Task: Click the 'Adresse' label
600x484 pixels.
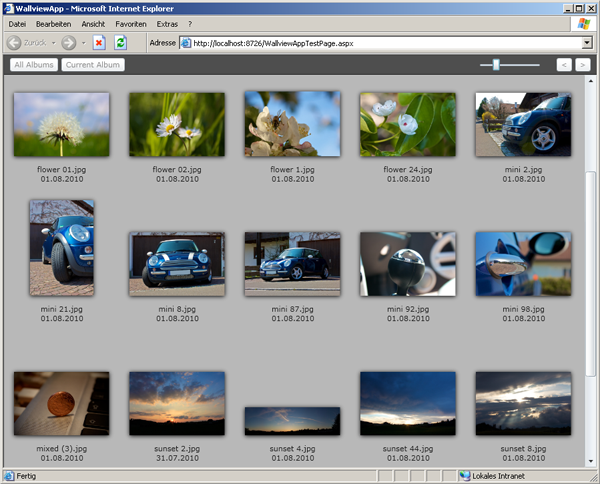Action: pyautogui.click(x=163, y=43)
